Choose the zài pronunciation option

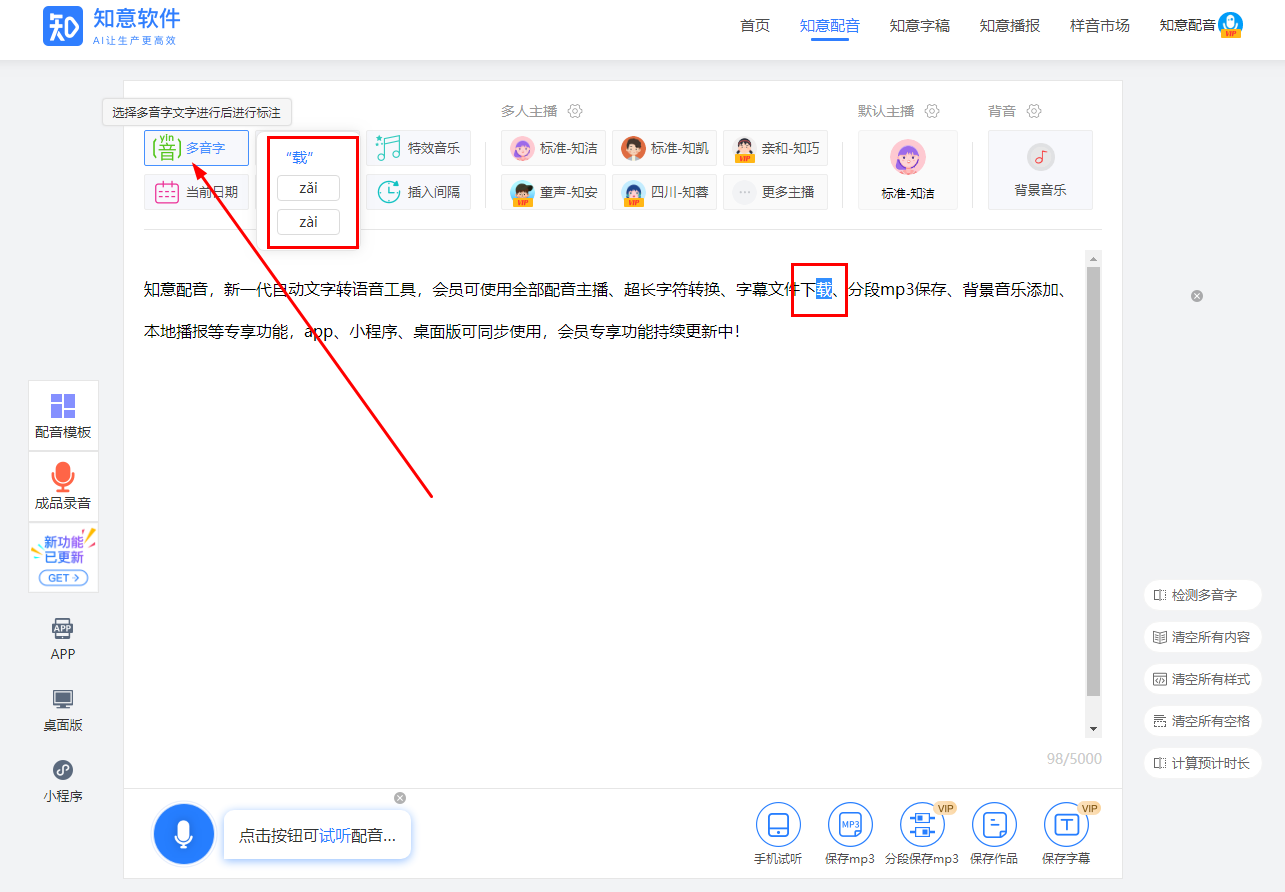(x=308, y=222)
